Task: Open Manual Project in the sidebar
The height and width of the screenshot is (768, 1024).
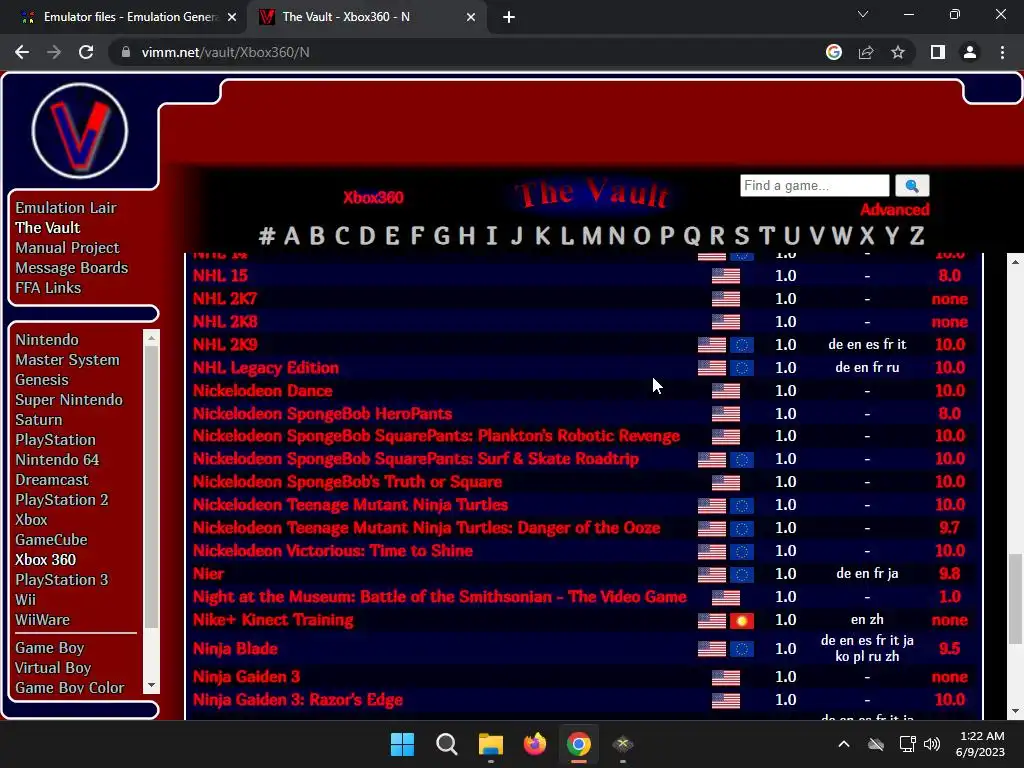Action: [67, 248]
